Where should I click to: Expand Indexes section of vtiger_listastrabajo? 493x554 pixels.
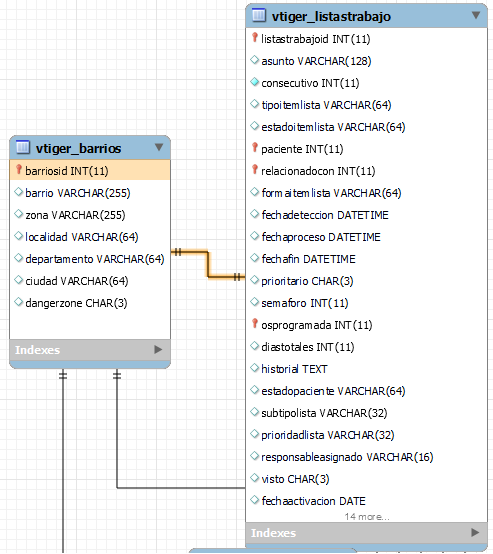click(x=475, y=532)
